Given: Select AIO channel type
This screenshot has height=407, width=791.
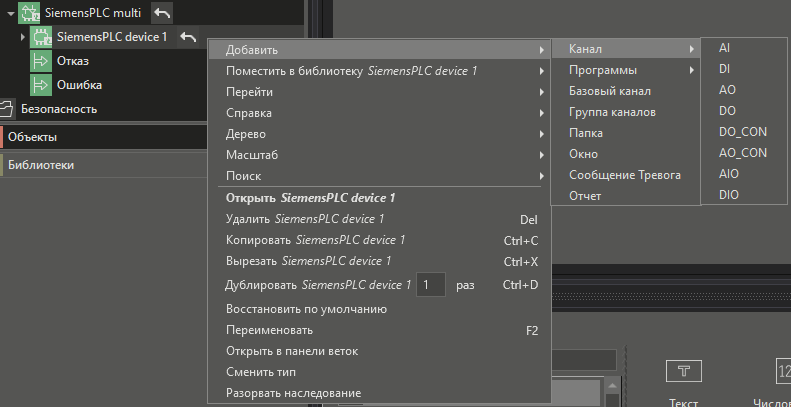Looking at the screenshot, I should (744, 173).
